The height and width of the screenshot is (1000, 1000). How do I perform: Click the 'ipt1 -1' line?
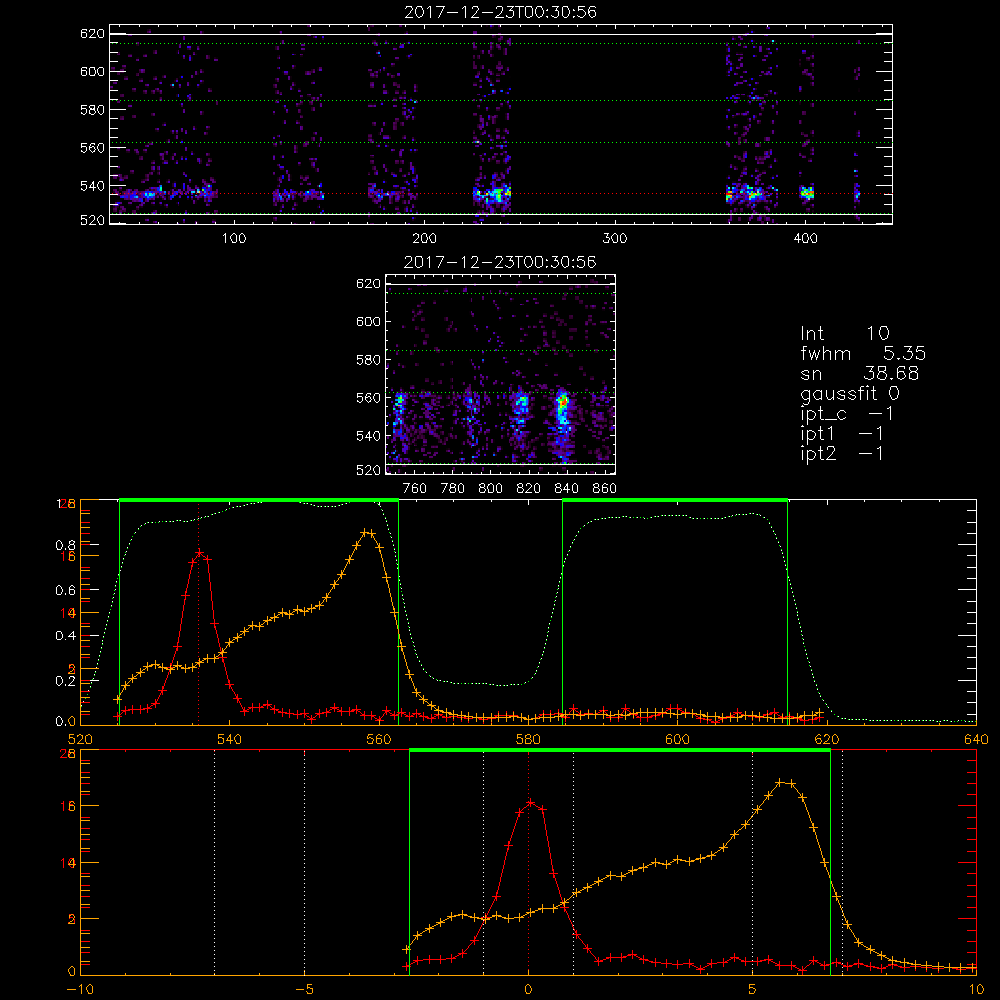pos(842,433)
